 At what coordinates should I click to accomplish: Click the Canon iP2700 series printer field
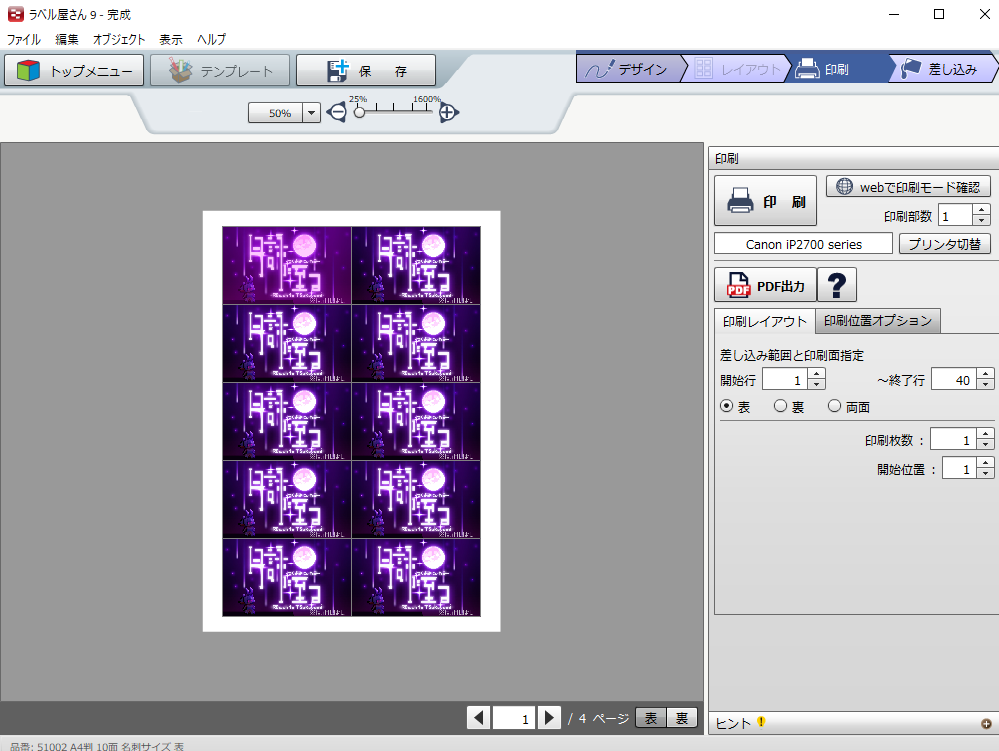click(803, 244)
